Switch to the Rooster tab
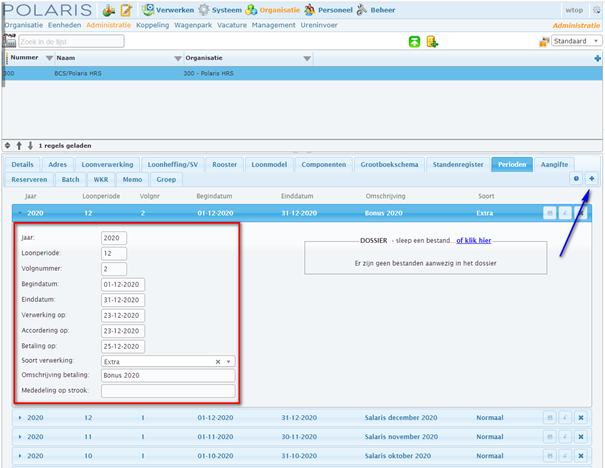Screen dimensions: 605x468 point(225,164)
